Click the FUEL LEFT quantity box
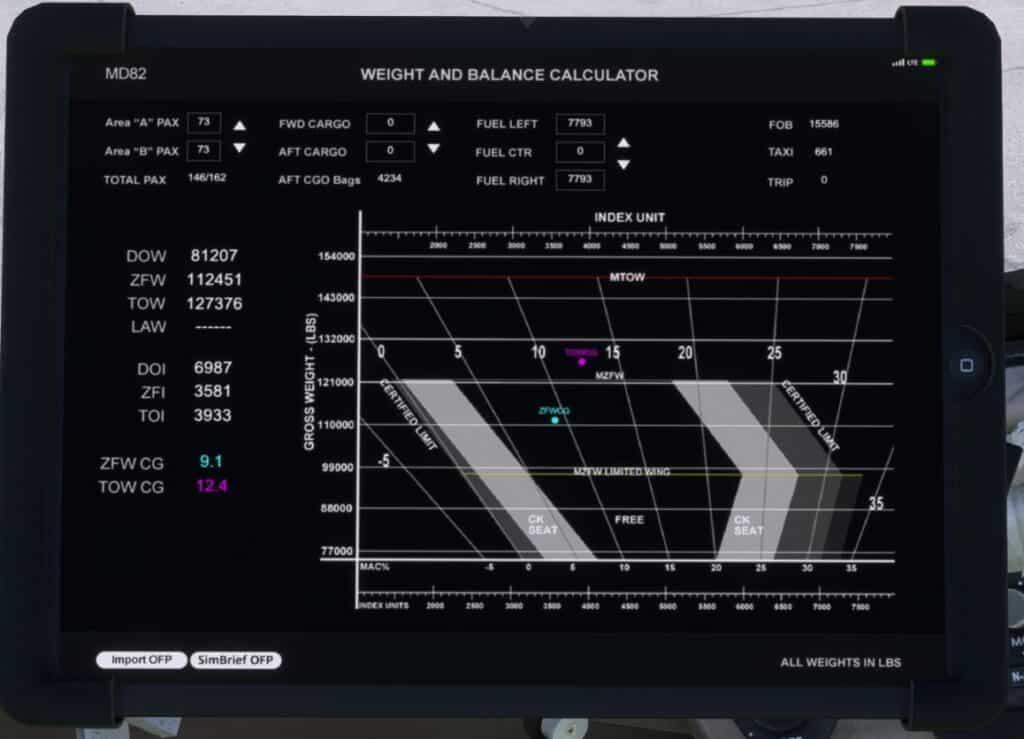Screen dimensions: 1024x739 click(580, 124)
